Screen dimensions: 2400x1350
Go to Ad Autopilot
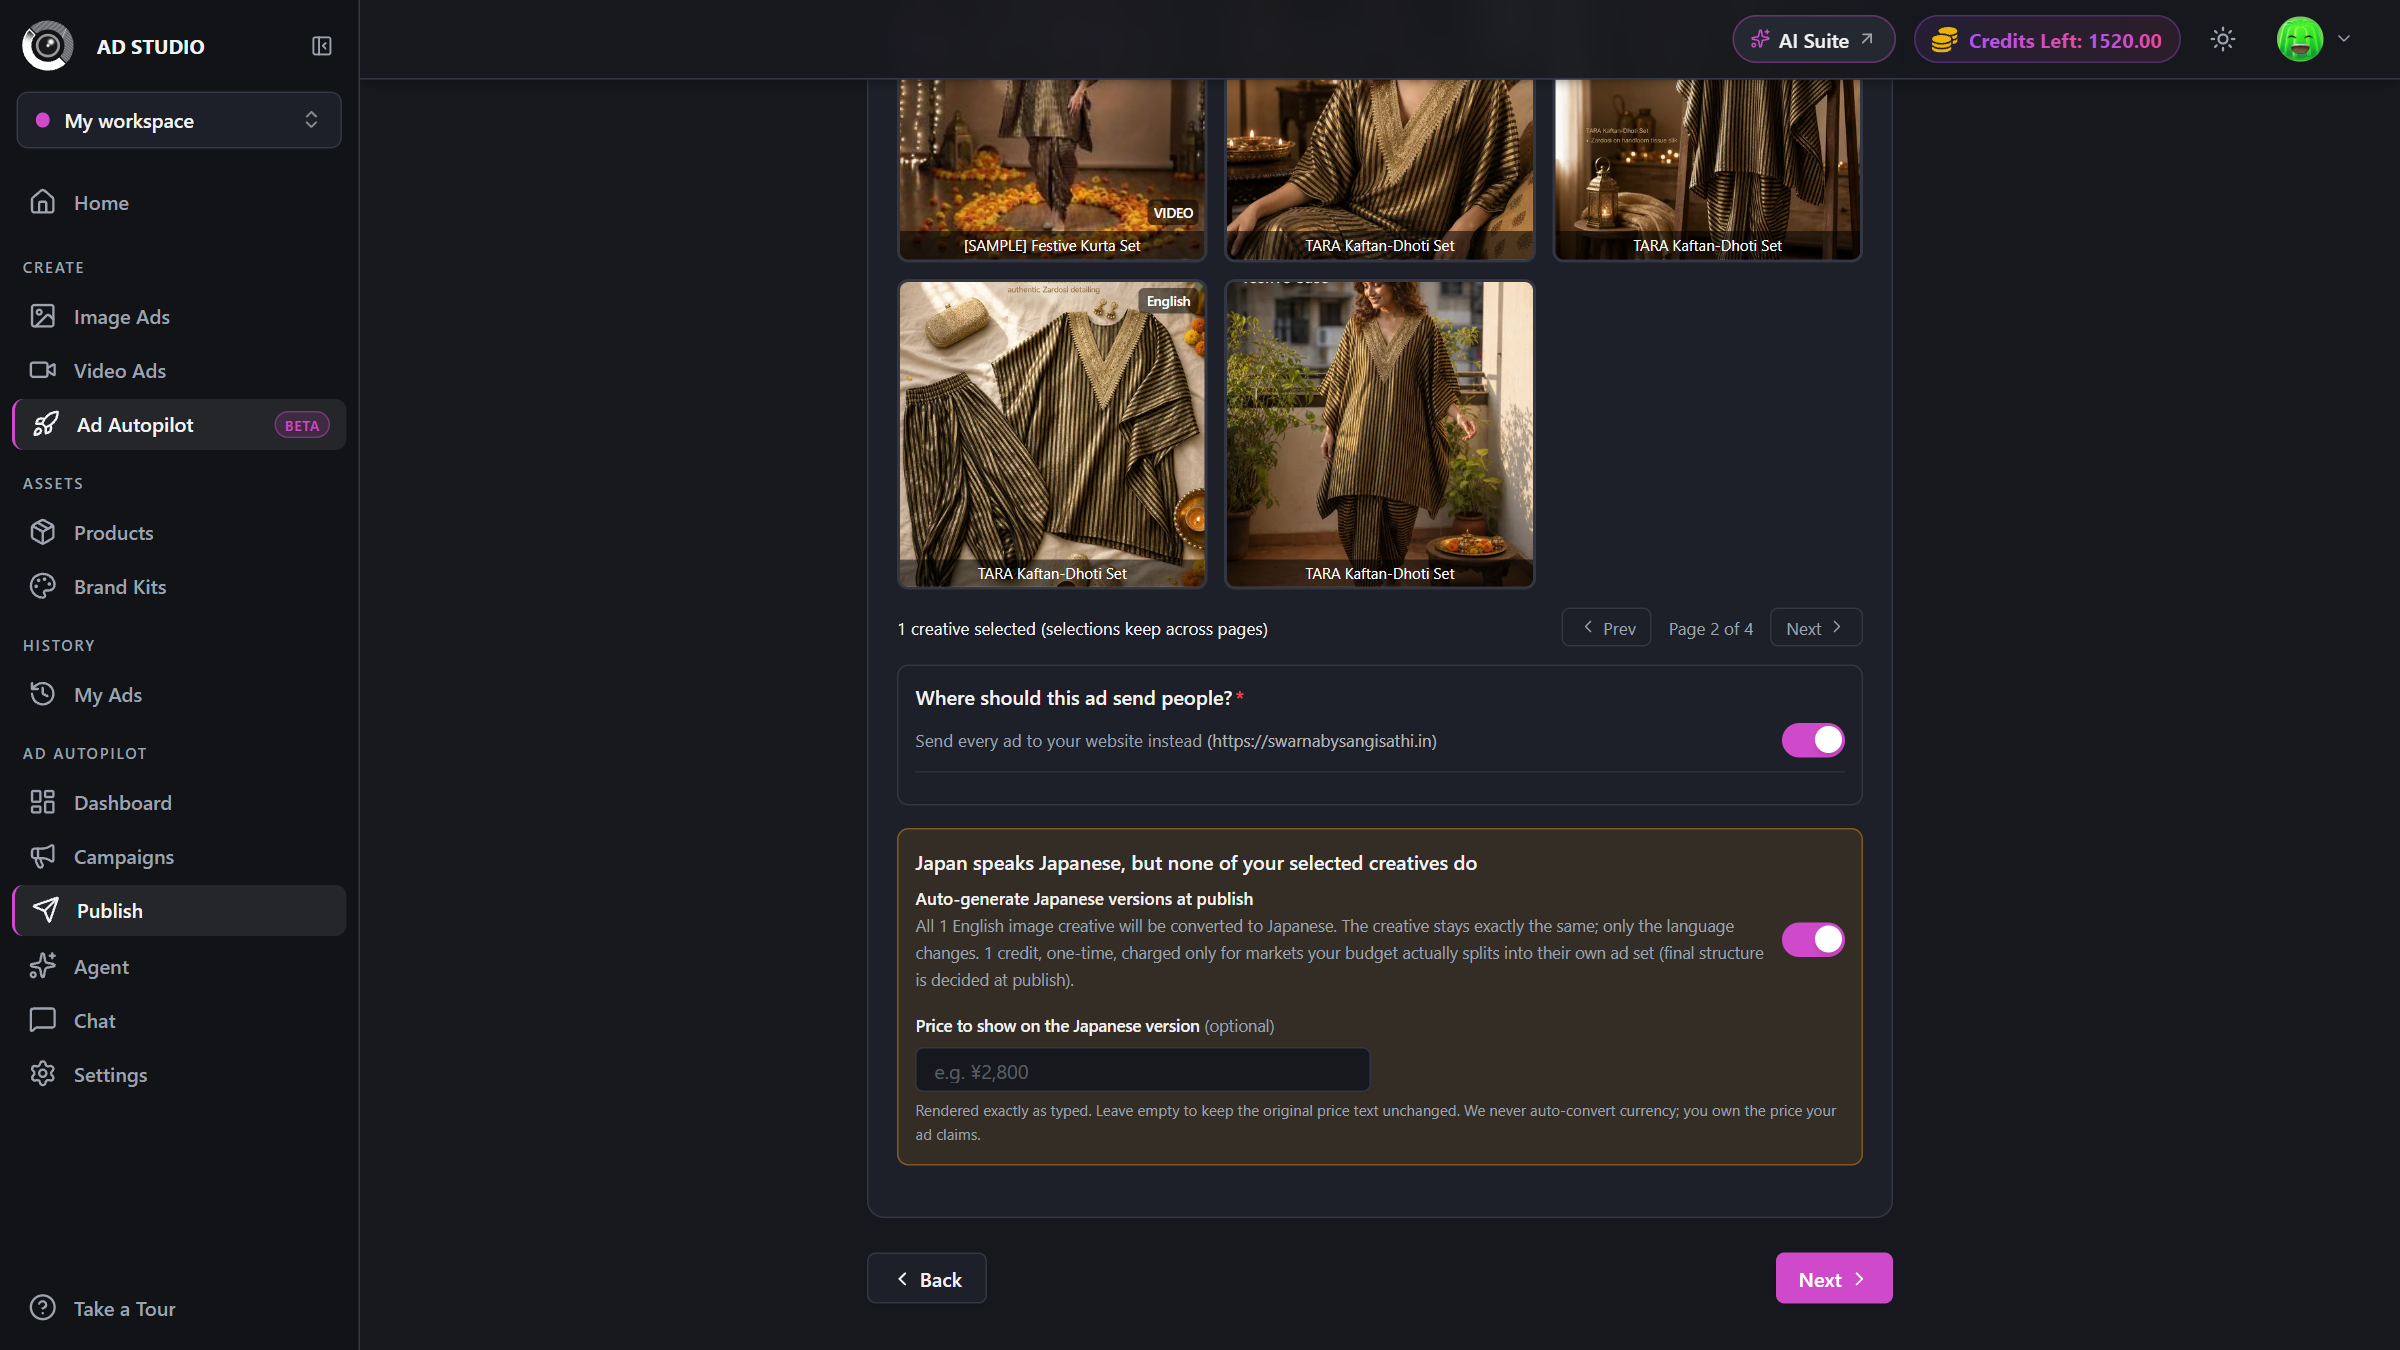pyautogui.click(x=179, y=424)
